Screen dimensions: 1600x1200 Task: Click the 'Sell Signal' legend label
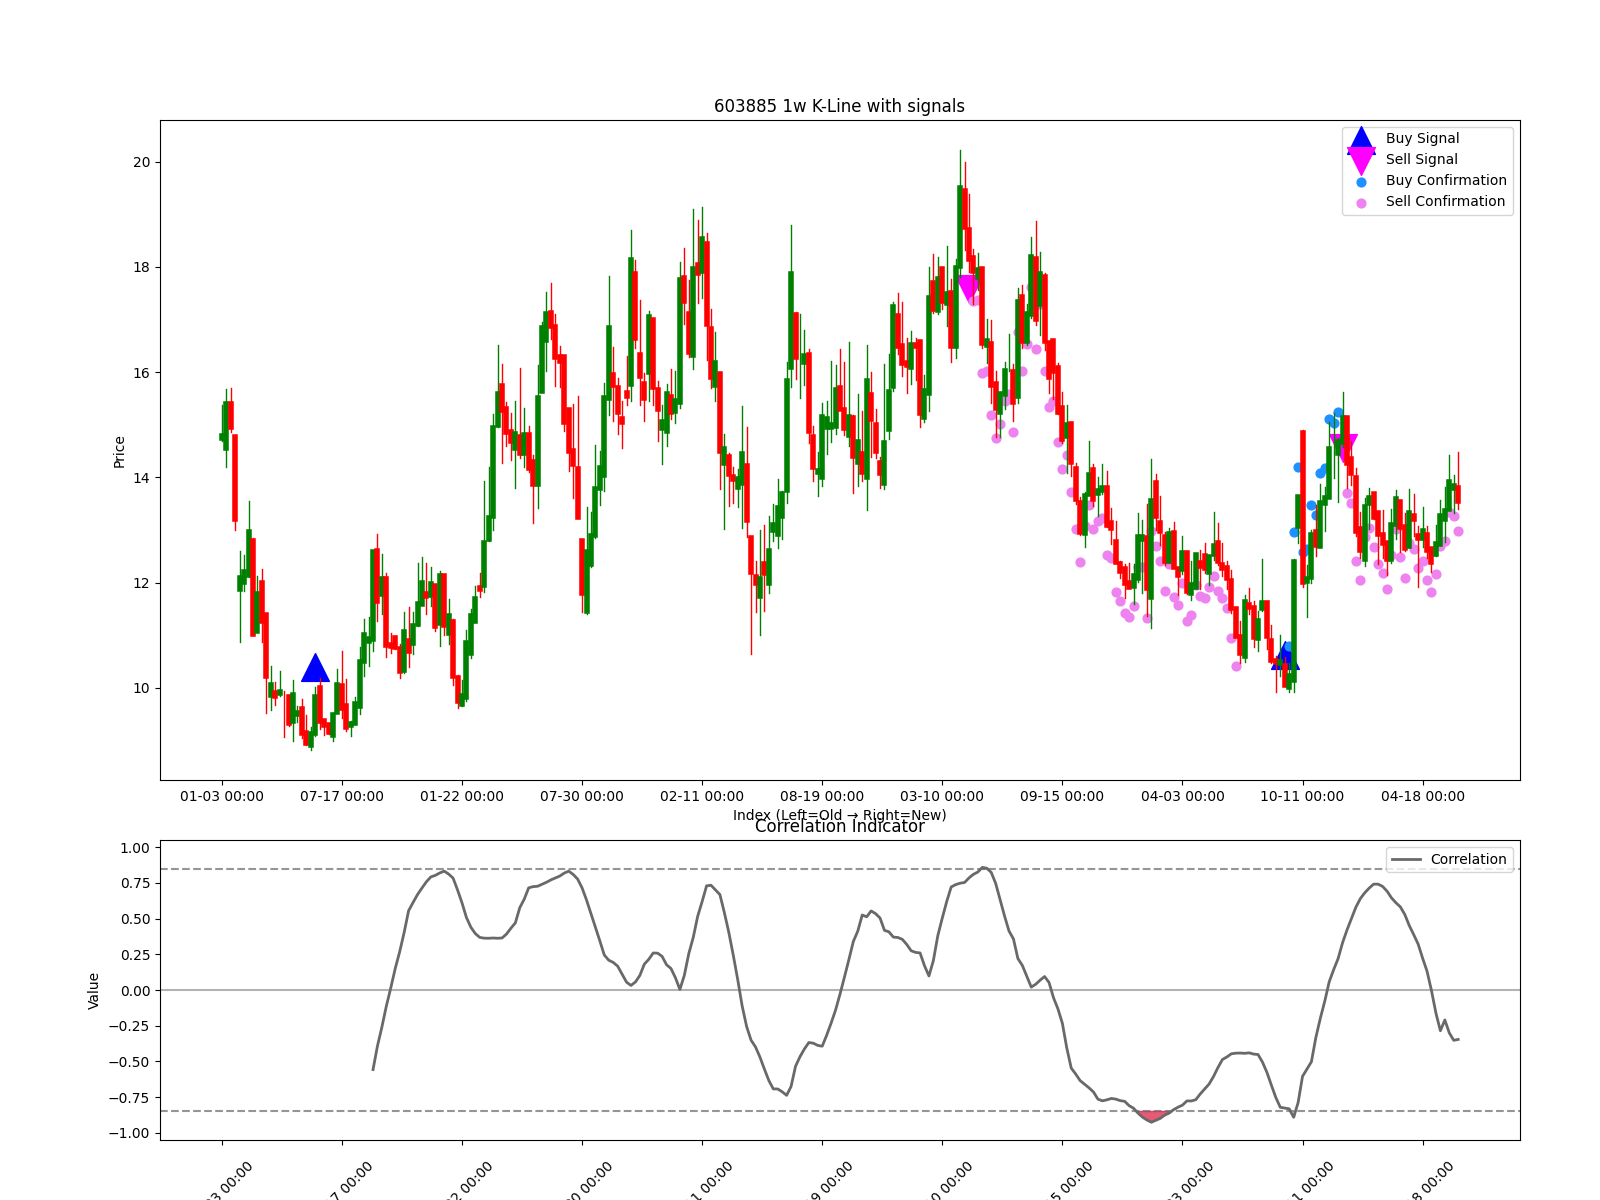tap(1421, 160)
